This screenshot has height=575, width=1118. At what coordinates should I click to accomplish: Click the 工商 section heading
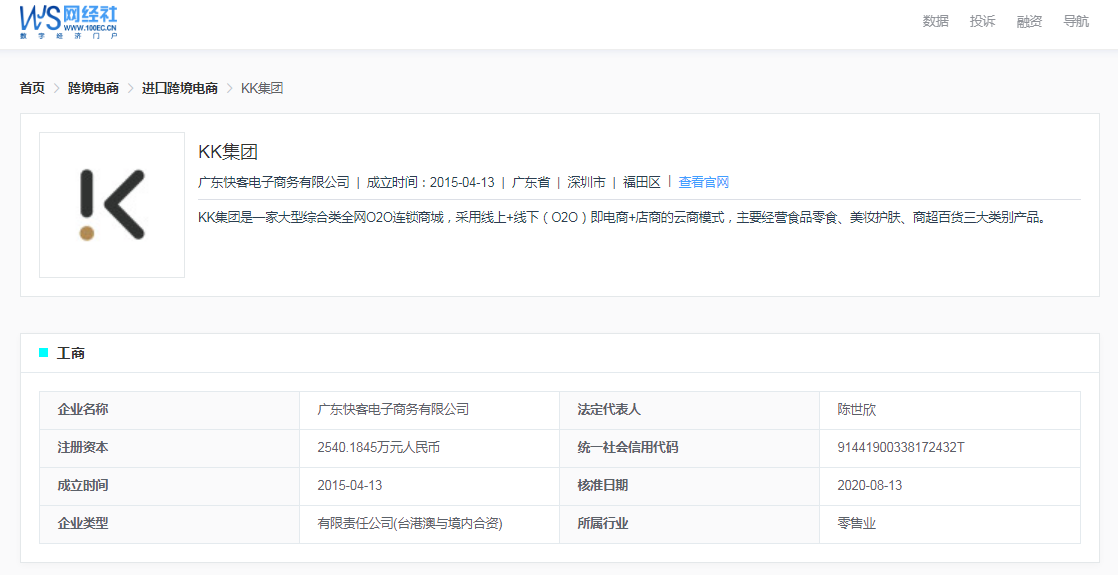(x=71, y=353)
